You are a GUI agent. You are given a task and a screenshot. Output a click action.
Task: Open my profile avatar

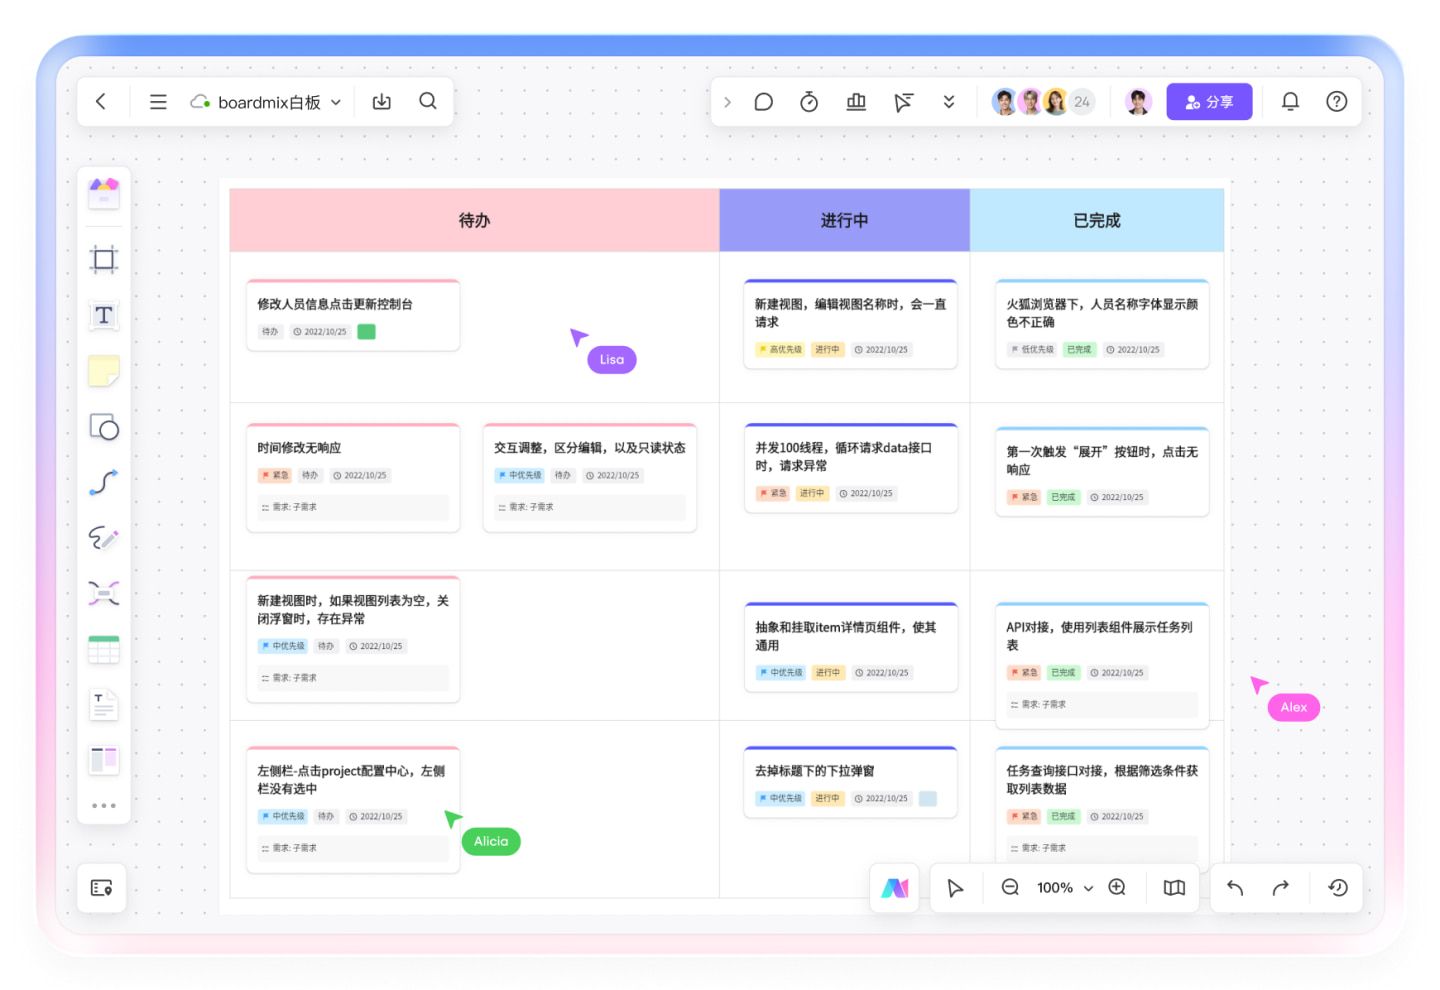[x=1138, y=102]
